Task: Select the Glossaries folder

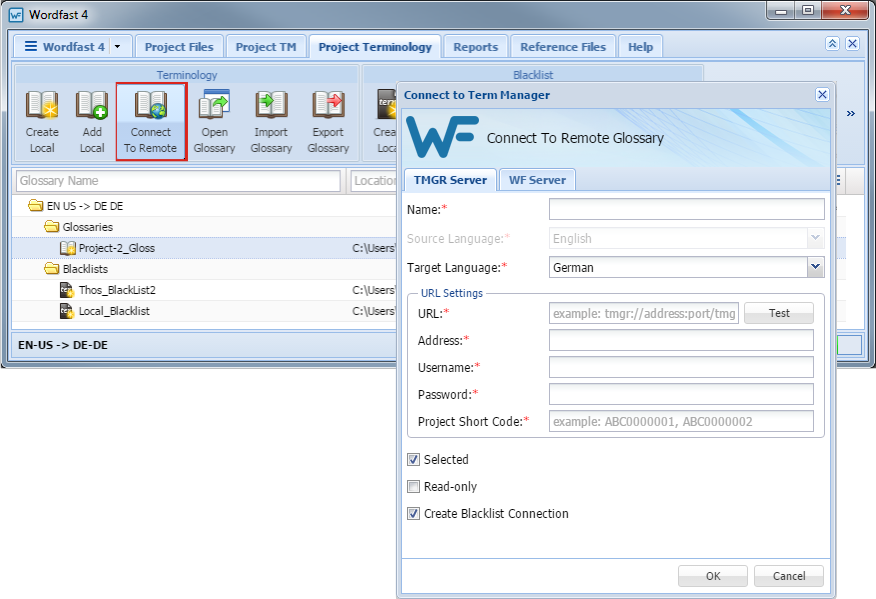Action: coord(79,227)
